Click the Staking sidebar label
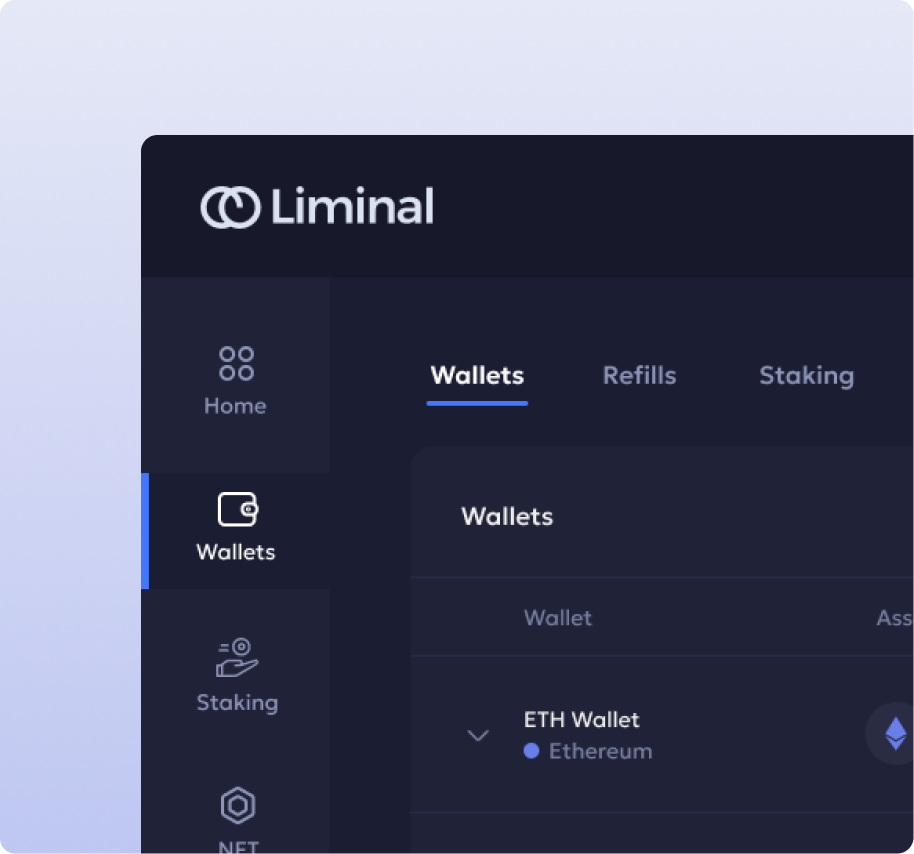 pyautogui.click(x=237, y=703)
